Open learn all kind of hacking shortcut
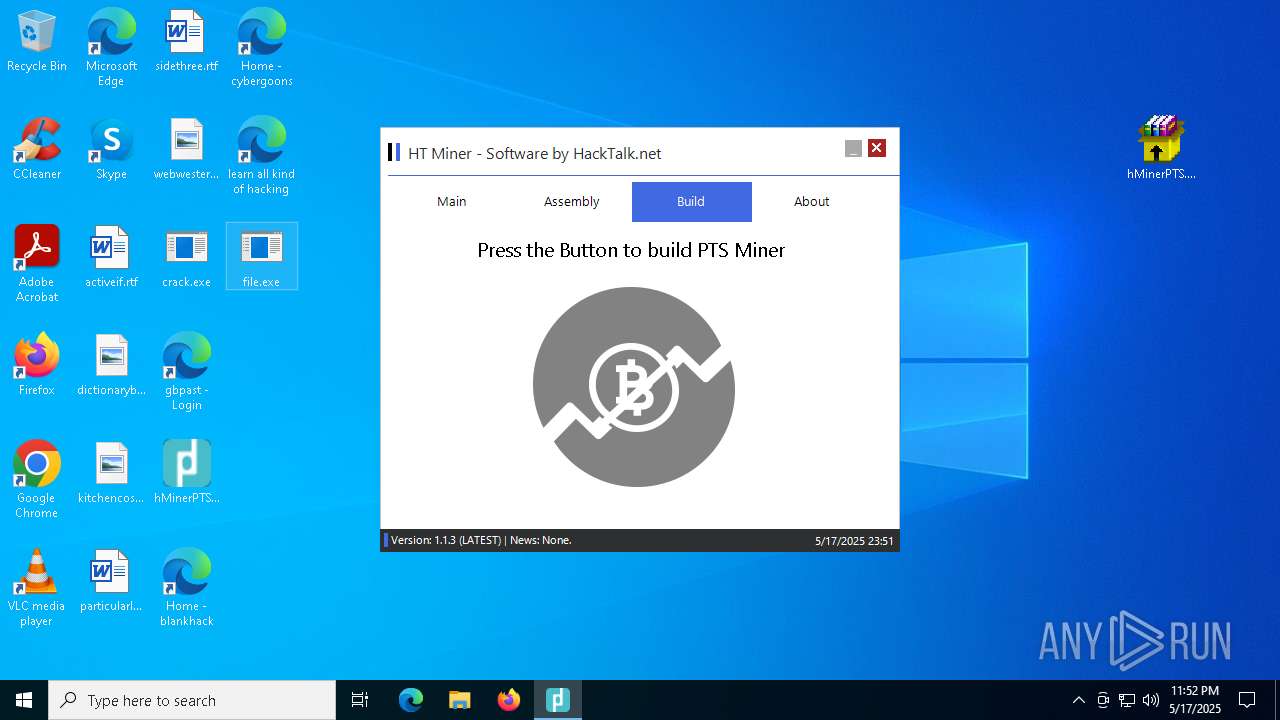This screenshot has height=720, width=1280. [262, 155]
